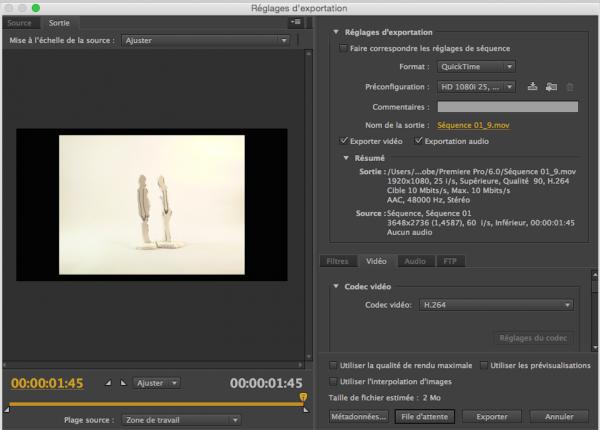Click the Taille de fichier estimée text
The width and height of the screenshot is (600, 430).
click(x=385, y=398)
